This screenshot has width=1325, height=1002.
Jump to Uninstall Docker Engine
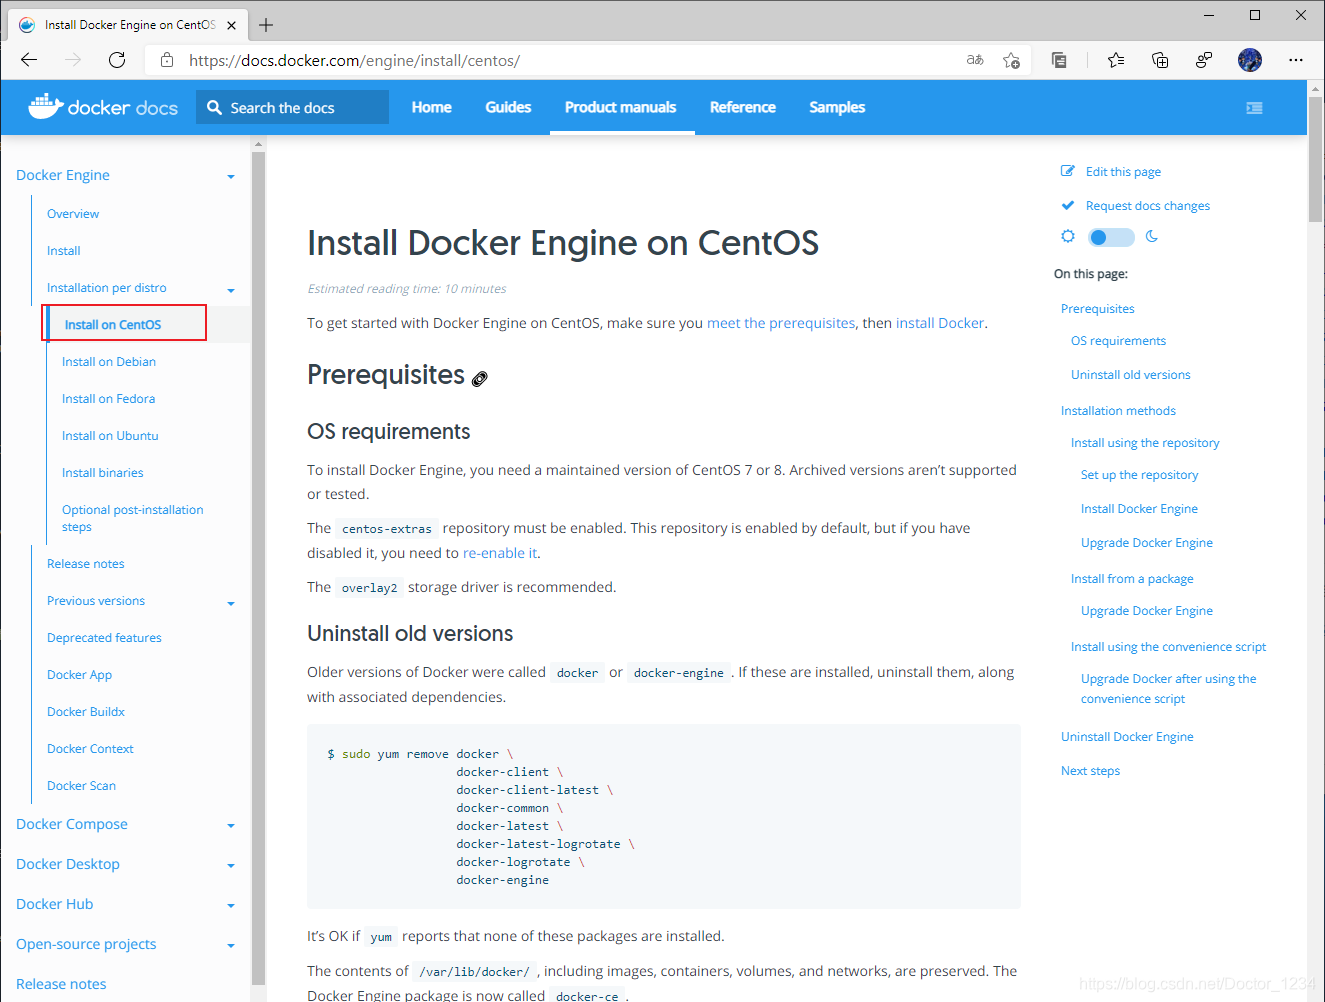click(x=1127, y=737)
